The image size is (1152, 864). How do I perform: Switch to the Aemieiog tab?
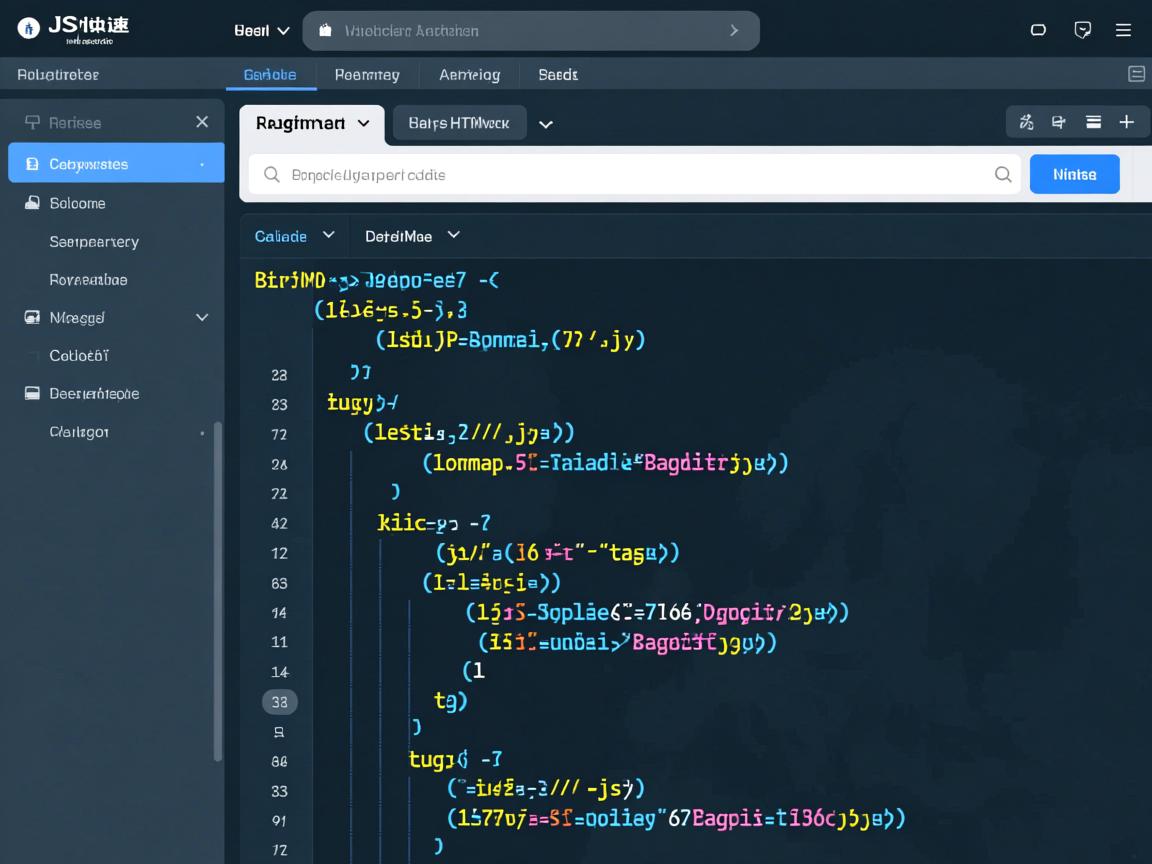[469, 75]
